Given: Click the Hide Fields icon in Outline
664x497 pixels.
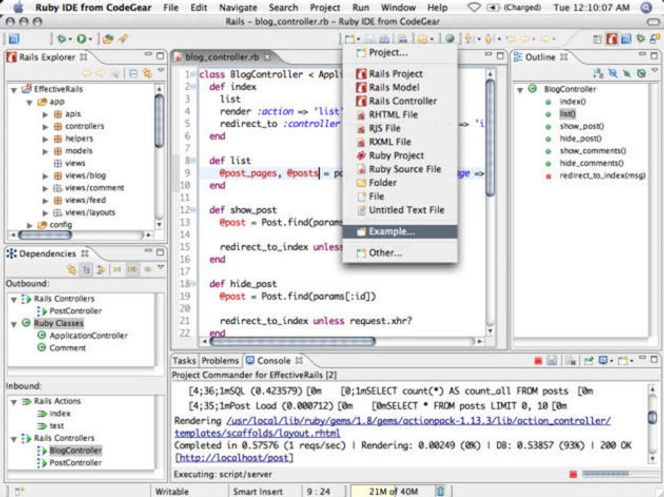Looking at the screenshot, I should [x=612, y=73].
